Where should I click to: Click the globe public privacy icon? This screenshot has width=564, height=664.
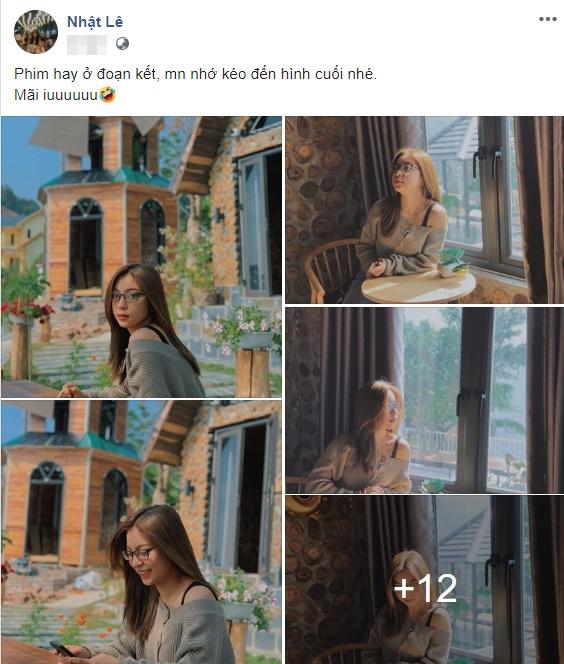(122, 44)
